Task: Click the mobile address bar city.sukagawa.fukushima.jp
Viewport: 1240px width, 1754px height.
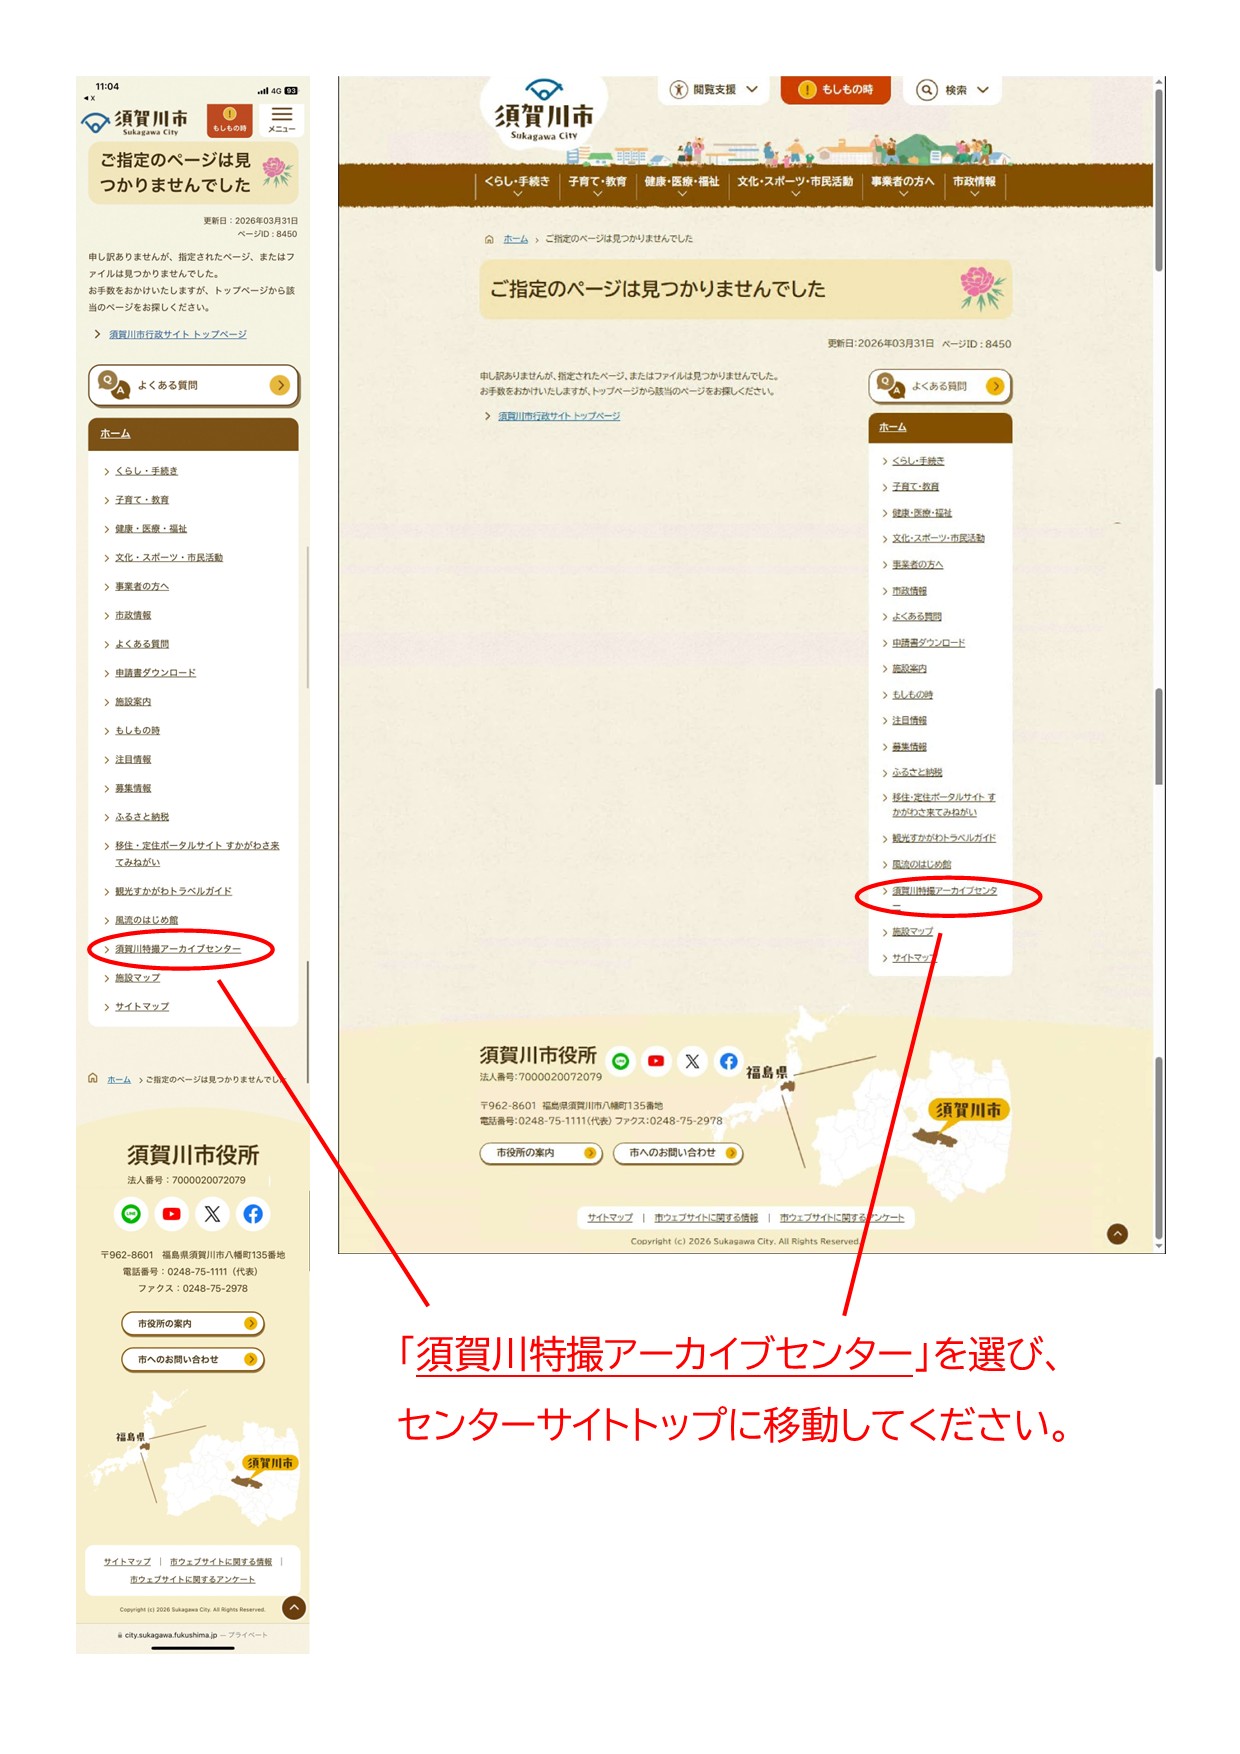Action: pos(170,1635)
